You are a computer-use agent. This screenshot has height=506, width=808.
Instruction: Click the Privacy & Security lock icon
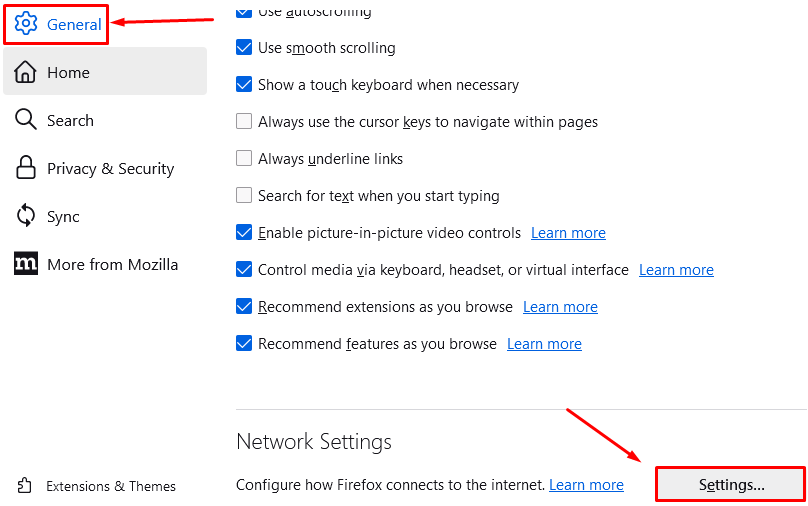[25, 167]
